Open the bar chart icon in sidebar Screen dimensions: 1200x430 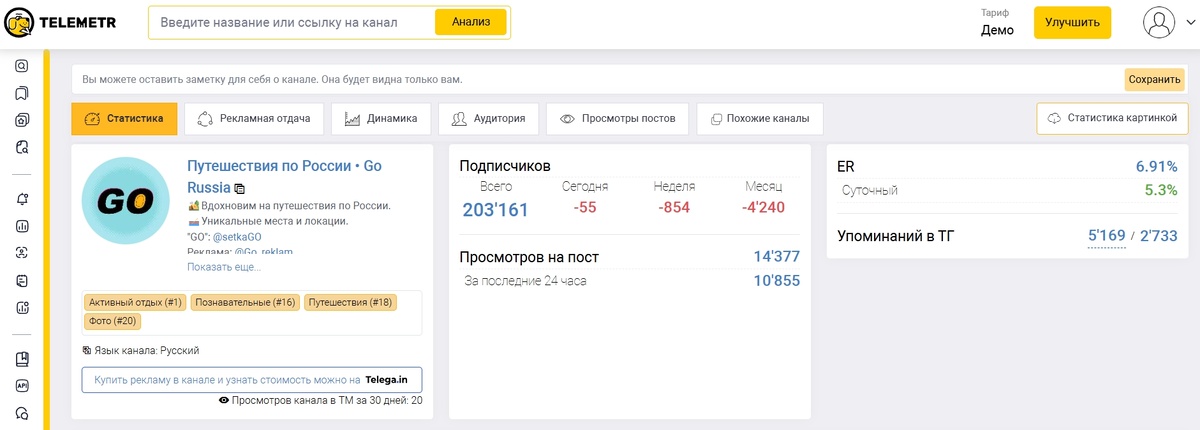[22, 226]
